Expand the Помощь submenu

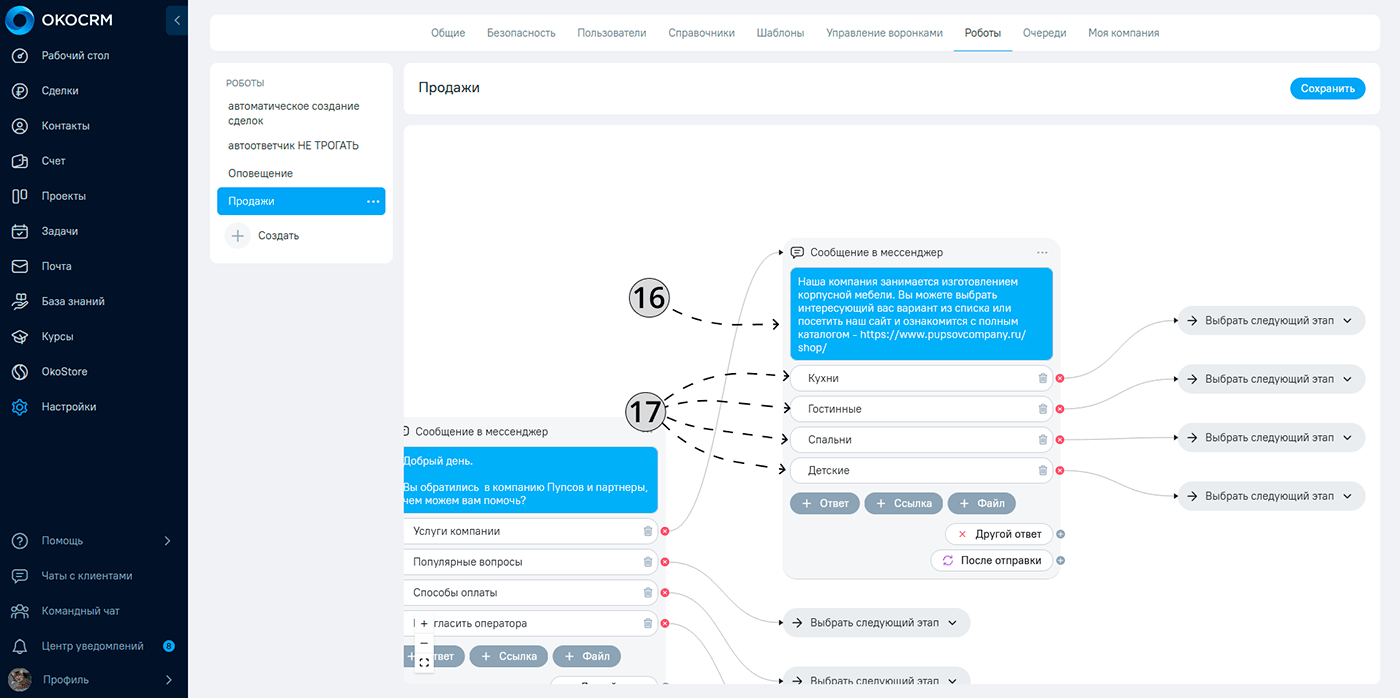(x=167, y=541)
